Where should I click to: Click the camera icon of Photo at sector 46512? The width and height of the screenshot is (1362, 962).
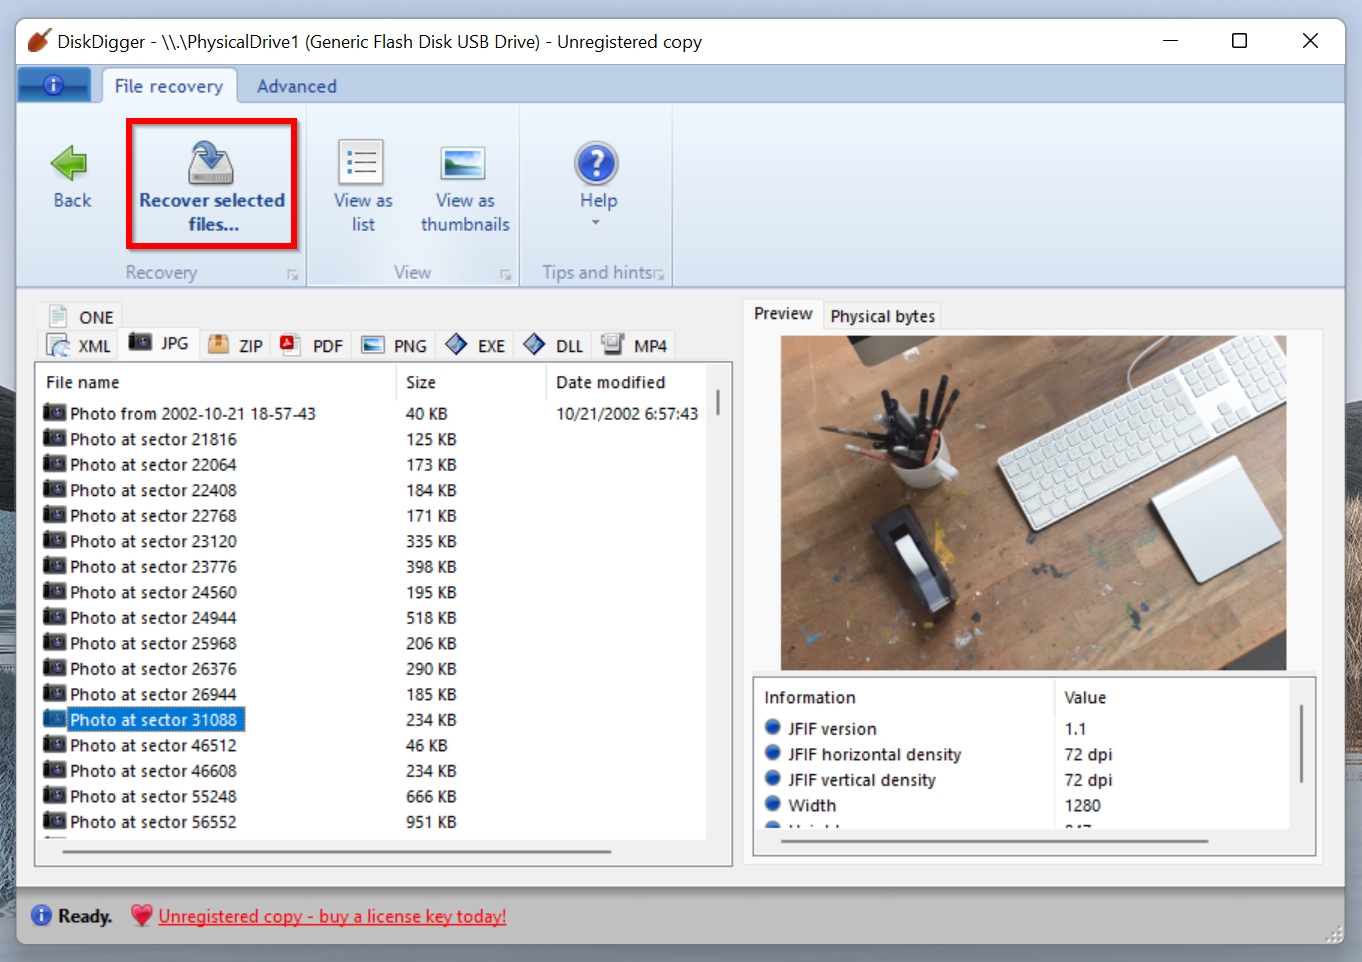click(x=55, y=744)
